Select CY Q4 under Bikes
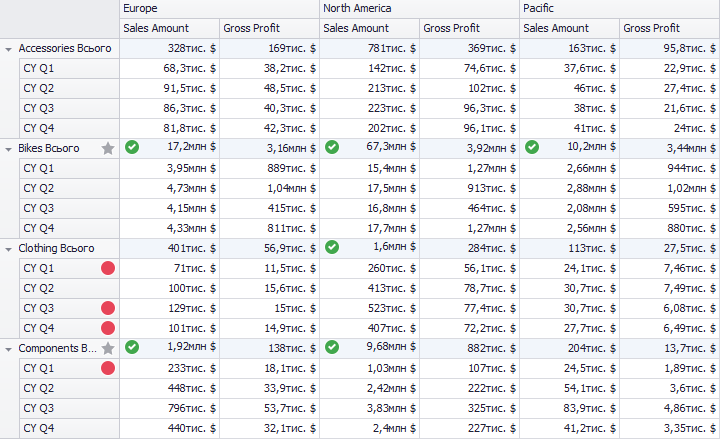The height and width of the screenshot is (440, 721). (x=69, y=229)
